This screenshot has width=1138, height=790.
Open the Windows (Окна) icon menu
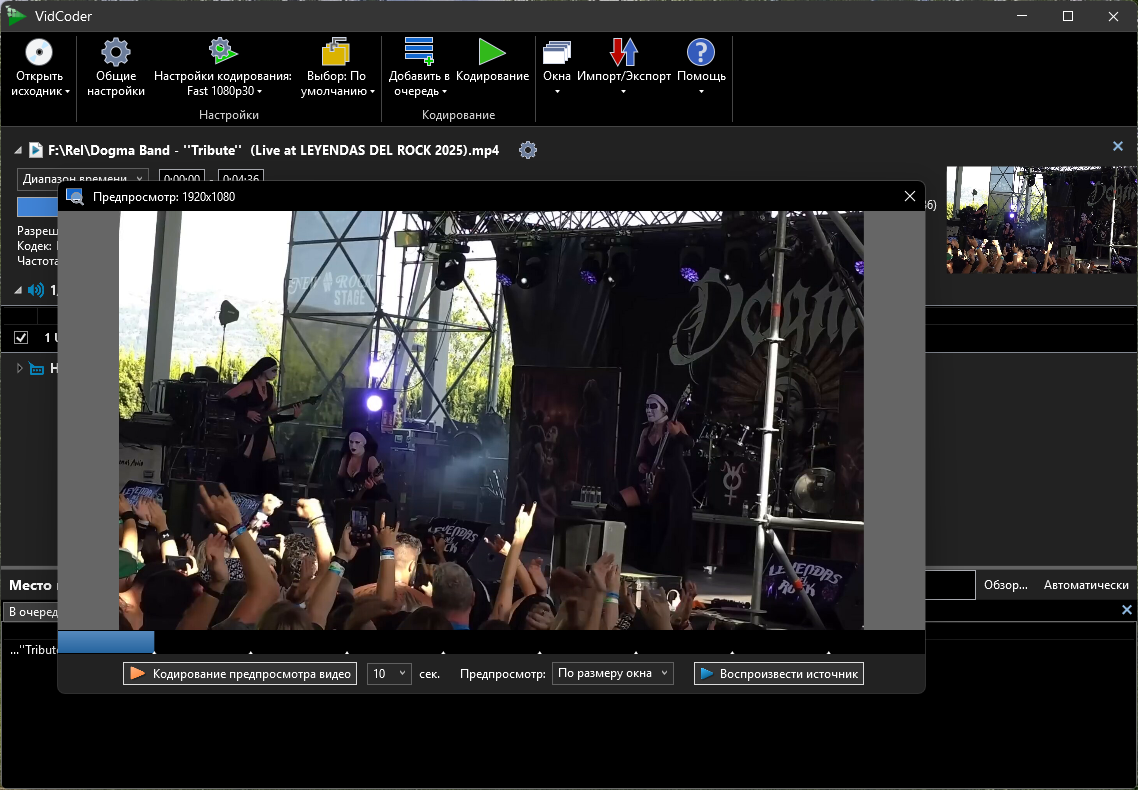point(557,52)
